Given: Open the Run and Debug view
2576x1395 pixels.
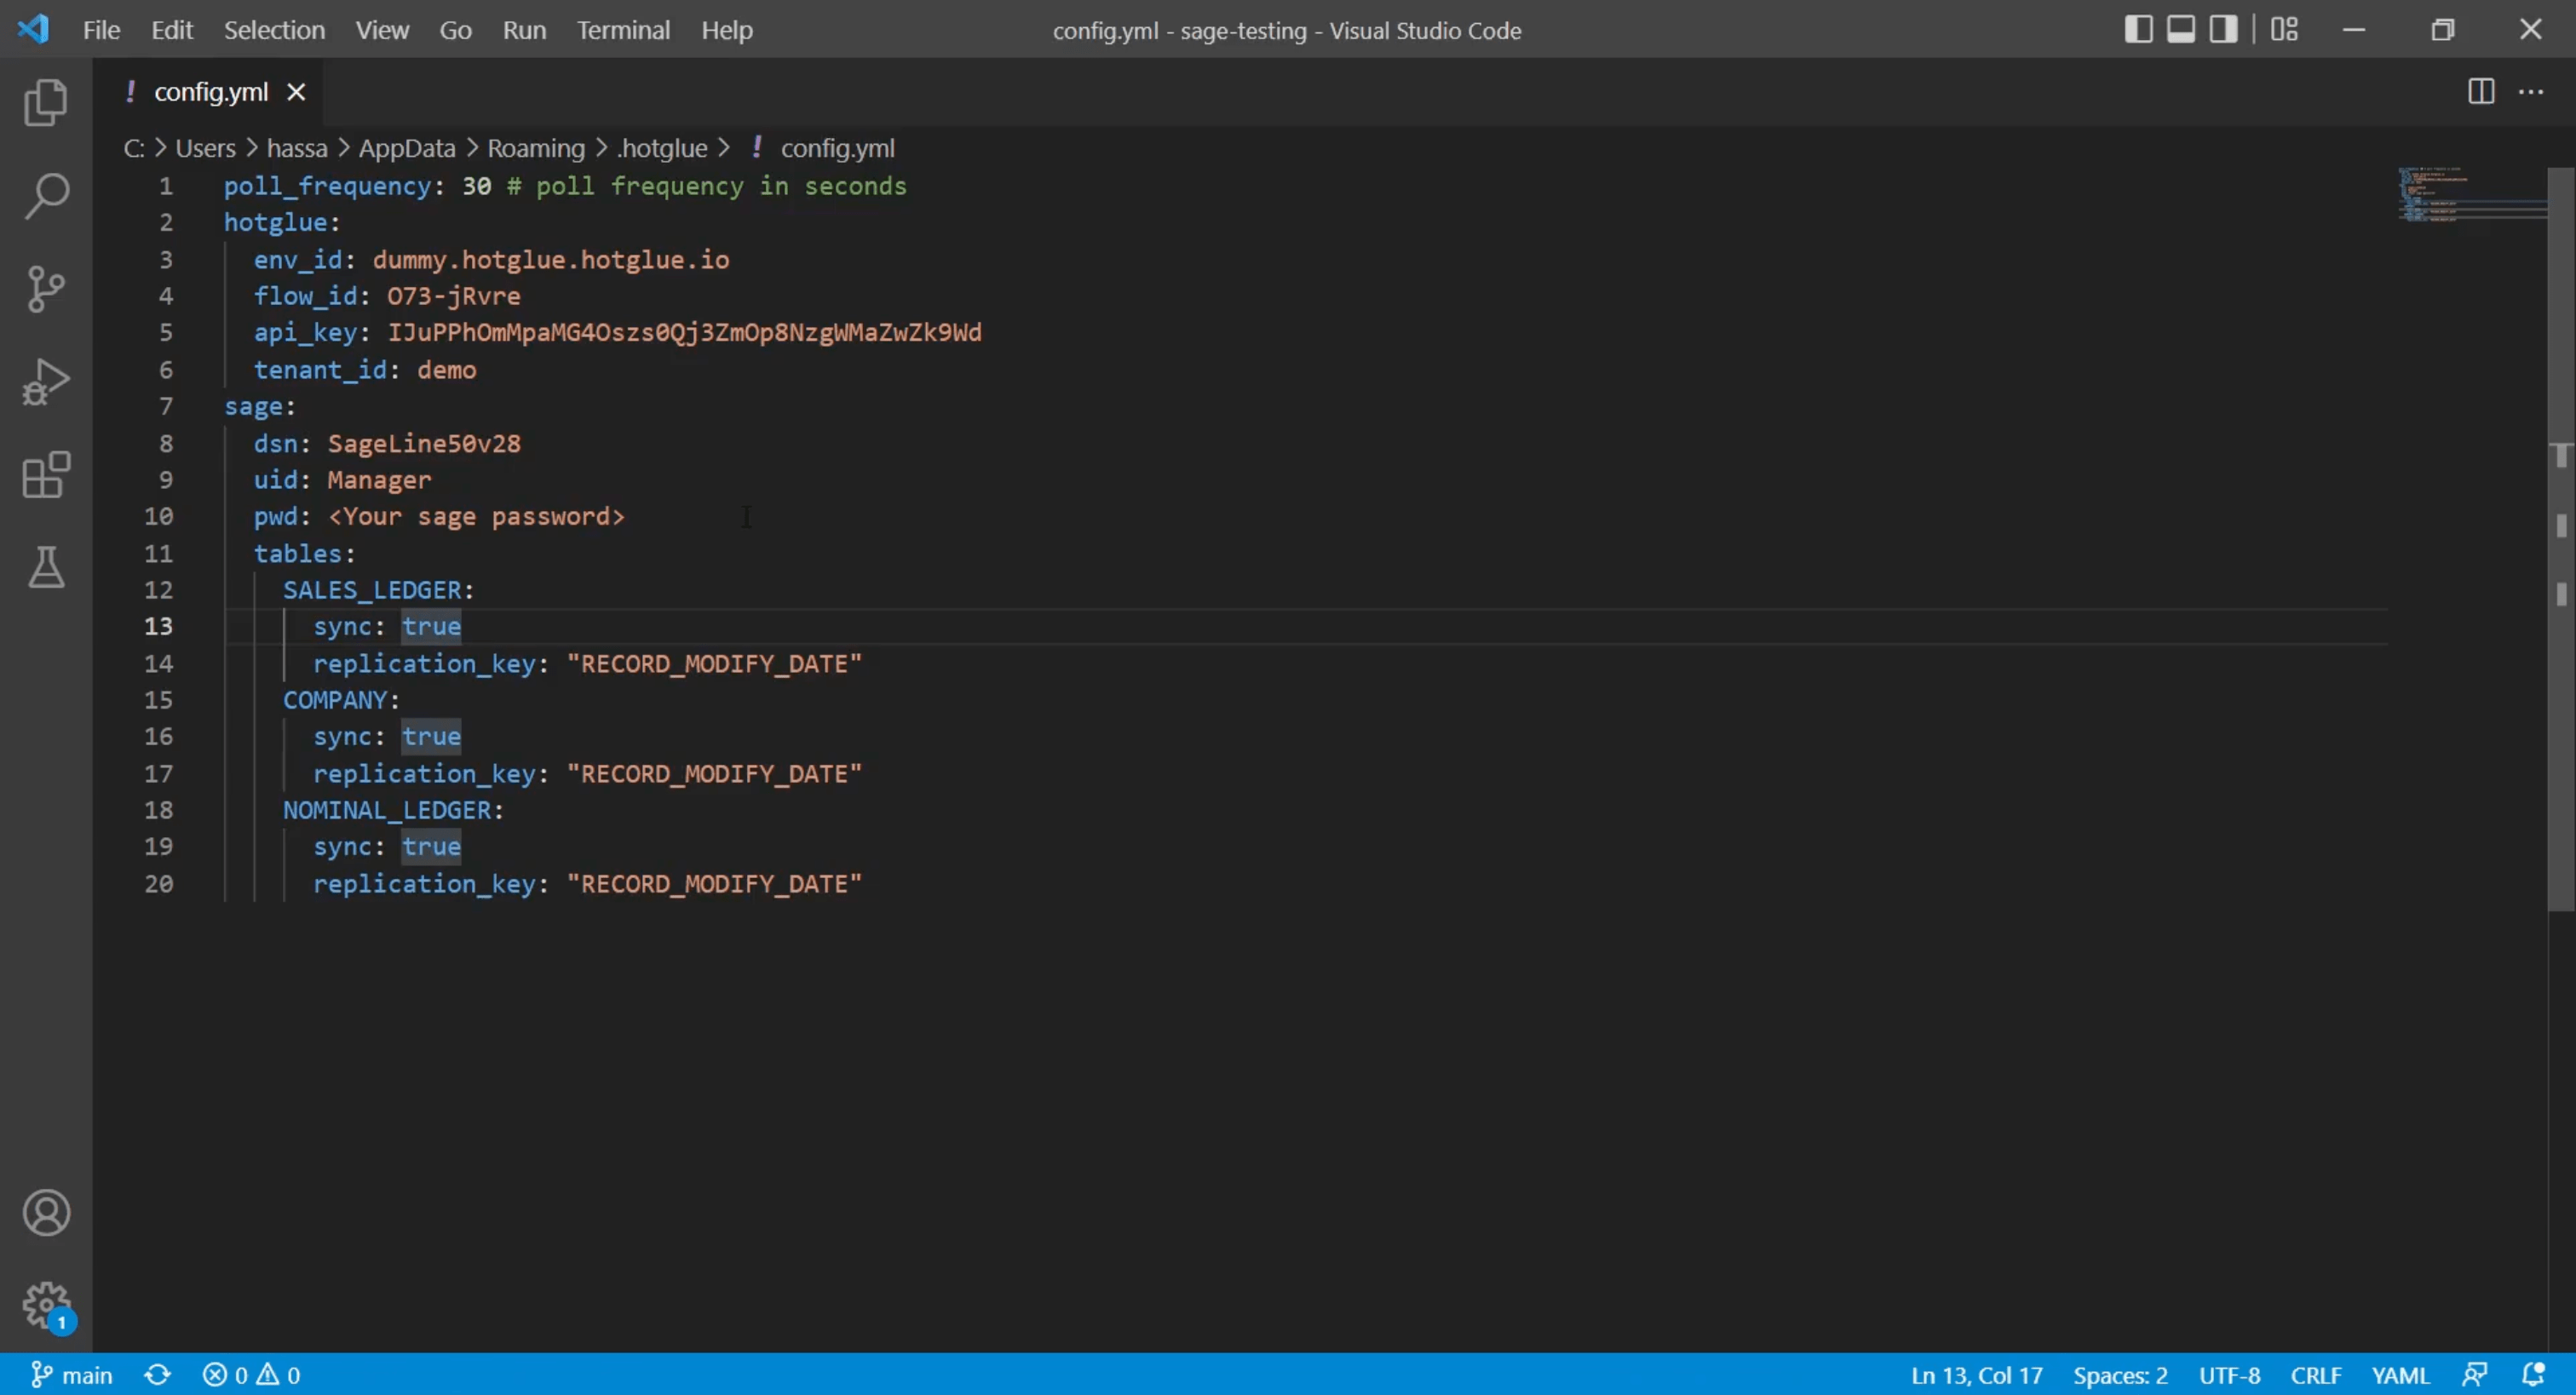Looking at the screenshot, I should [46, 382].
